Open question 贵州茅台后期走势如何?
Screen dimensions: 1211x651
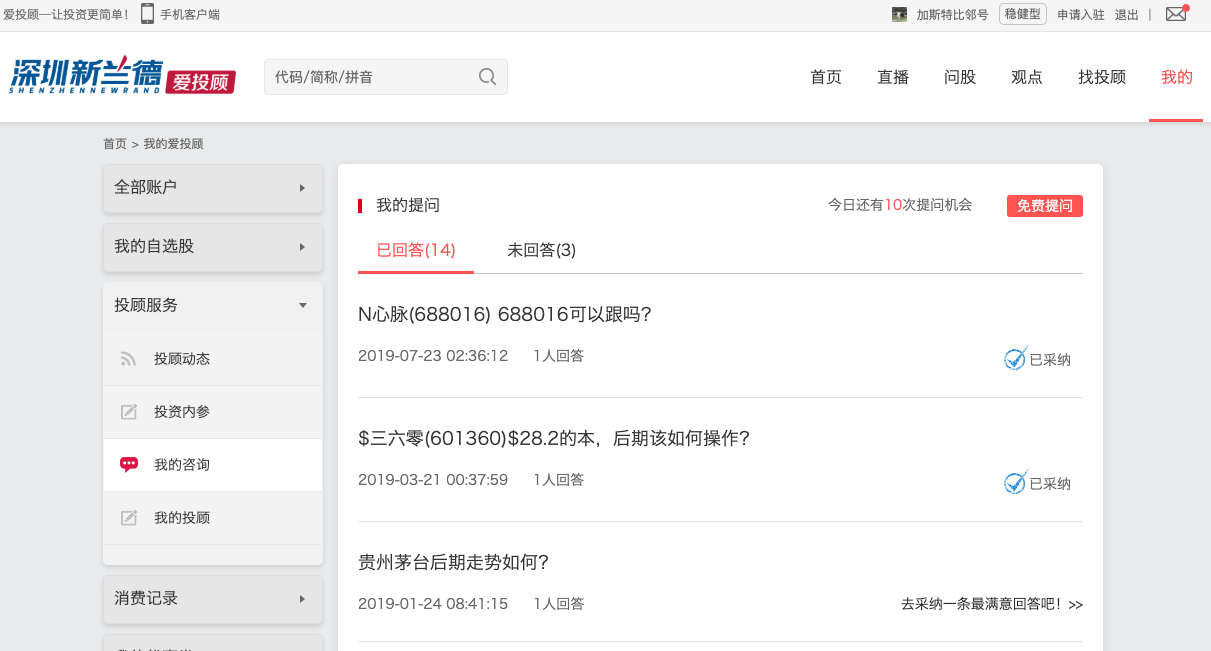pyautogui.click(x=454, y=563)
